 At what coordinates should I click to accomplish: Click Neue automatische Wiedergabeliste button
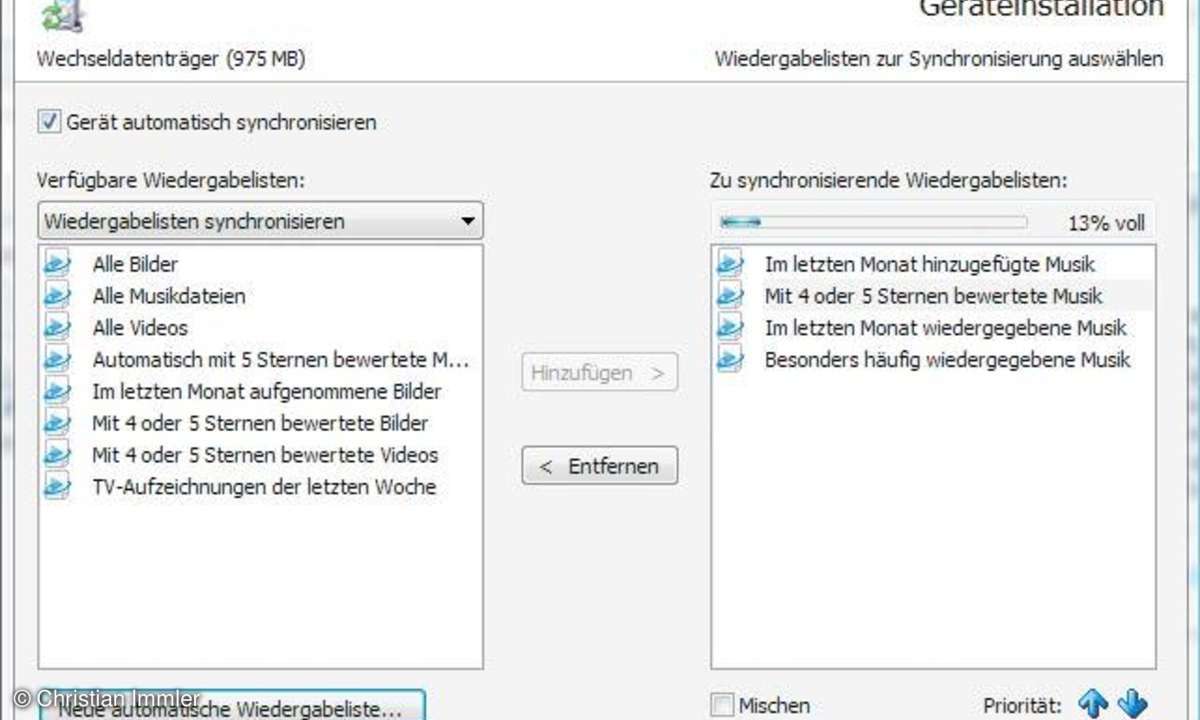[x=232, y=707]
